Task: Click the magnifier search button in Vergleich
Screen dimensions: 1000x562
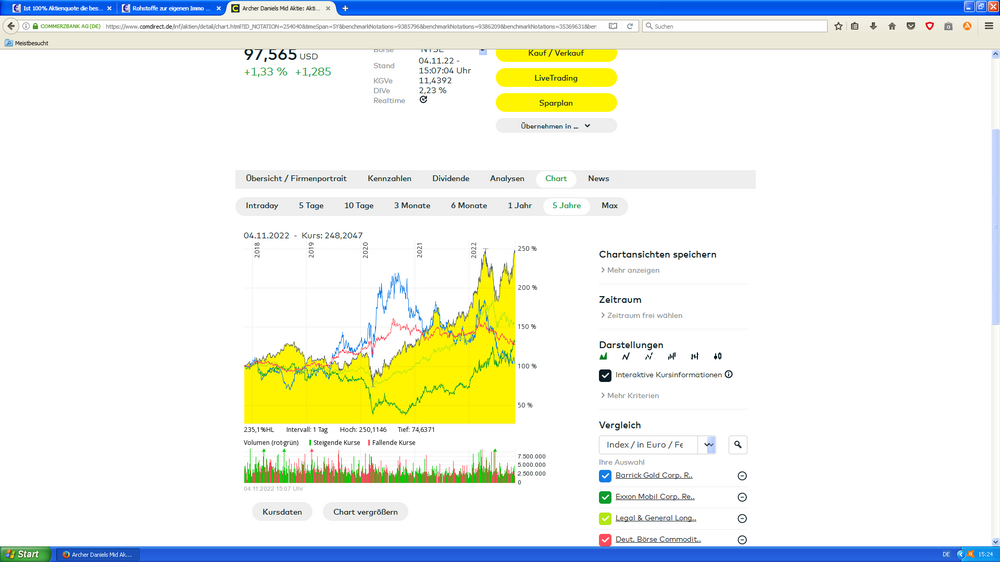Action: (x=737, y=445)
